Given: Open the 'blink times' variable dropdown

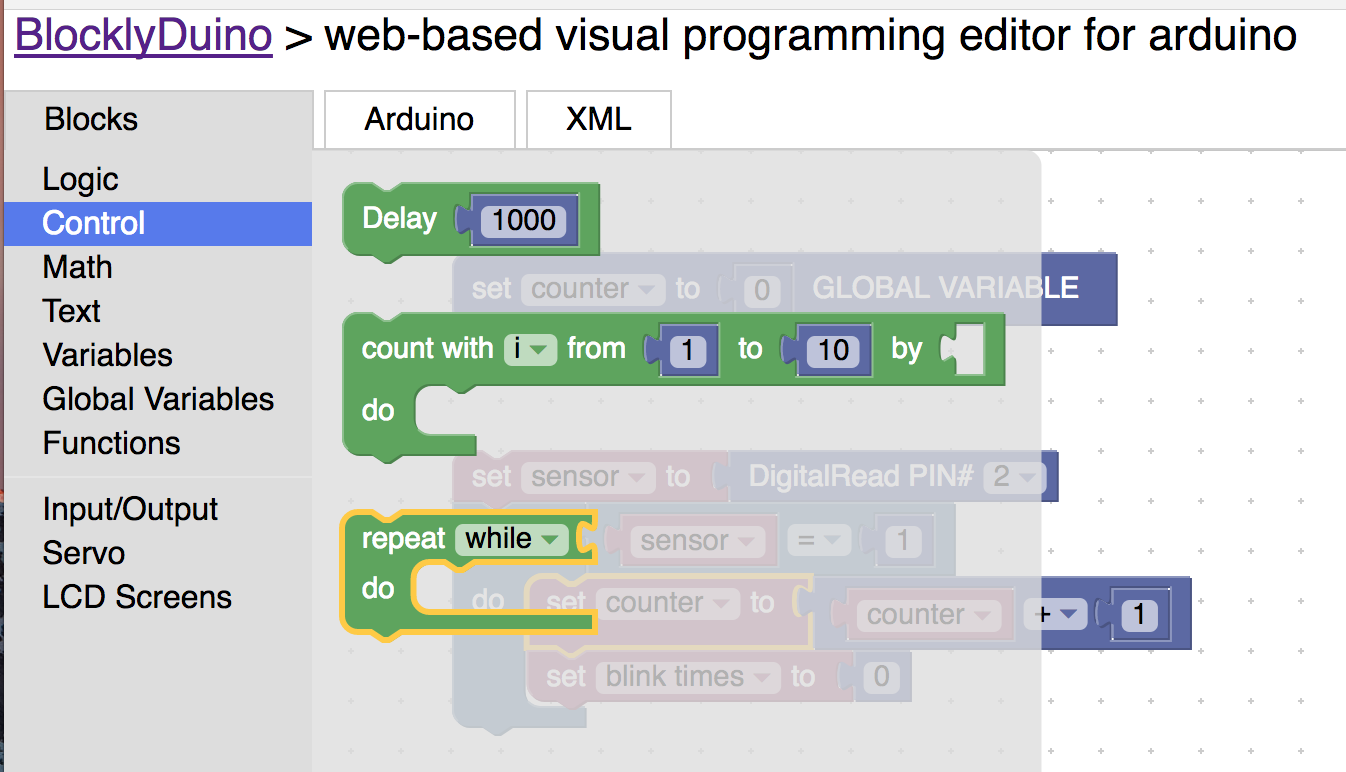Looking at the screenshot, I should tap(689, 677).
